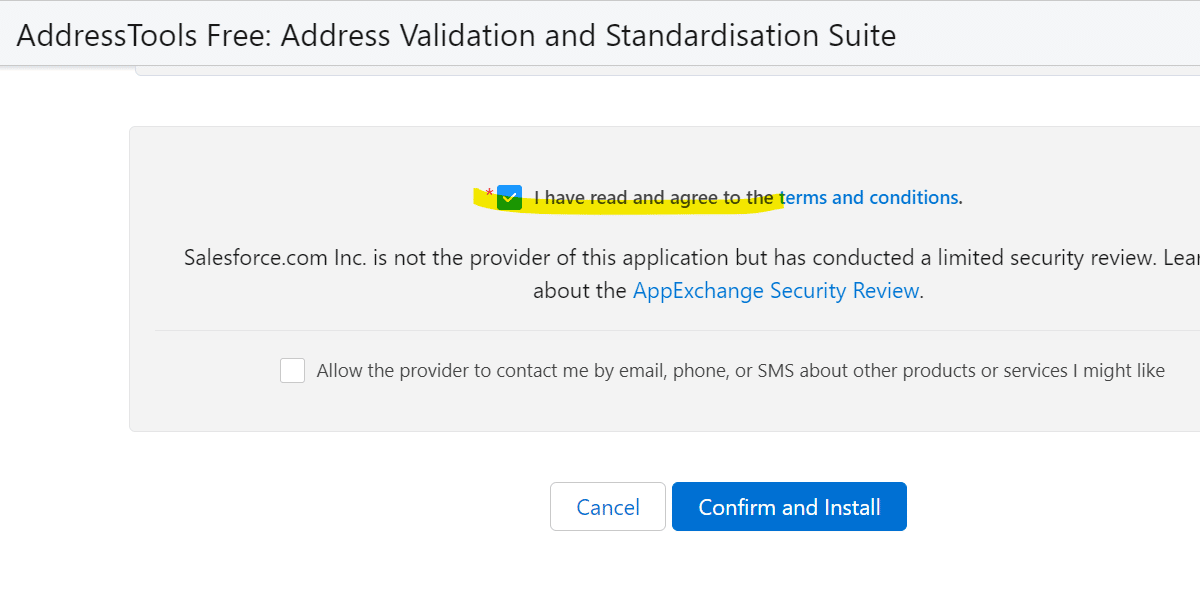This screenshot has width=1200, height=597.
Task: Uncheck the terms and conditions agreement checkbox
Action: click(x=510, y=197)
